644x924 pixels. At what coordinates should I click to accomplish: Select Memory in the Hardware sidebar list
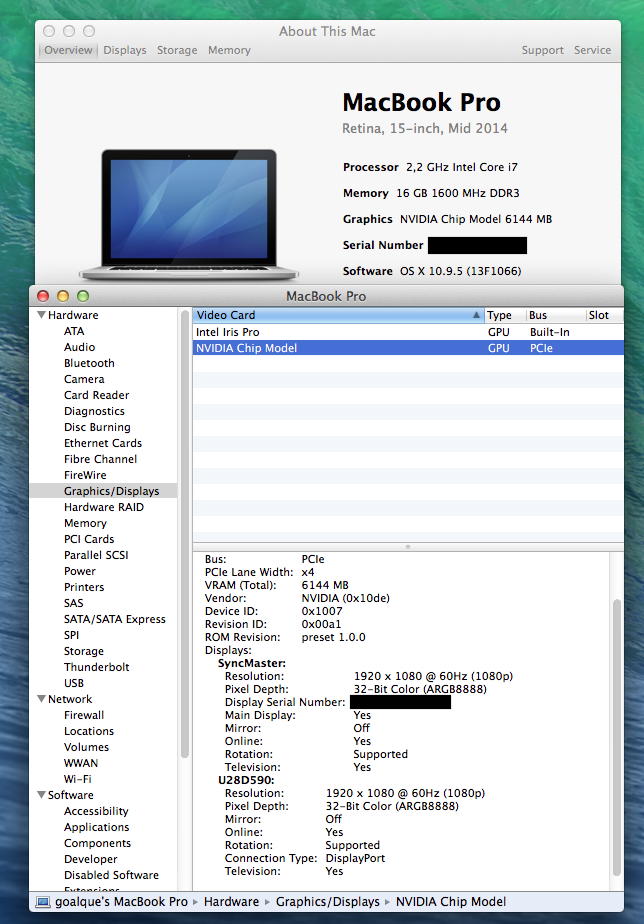[85, 523]
